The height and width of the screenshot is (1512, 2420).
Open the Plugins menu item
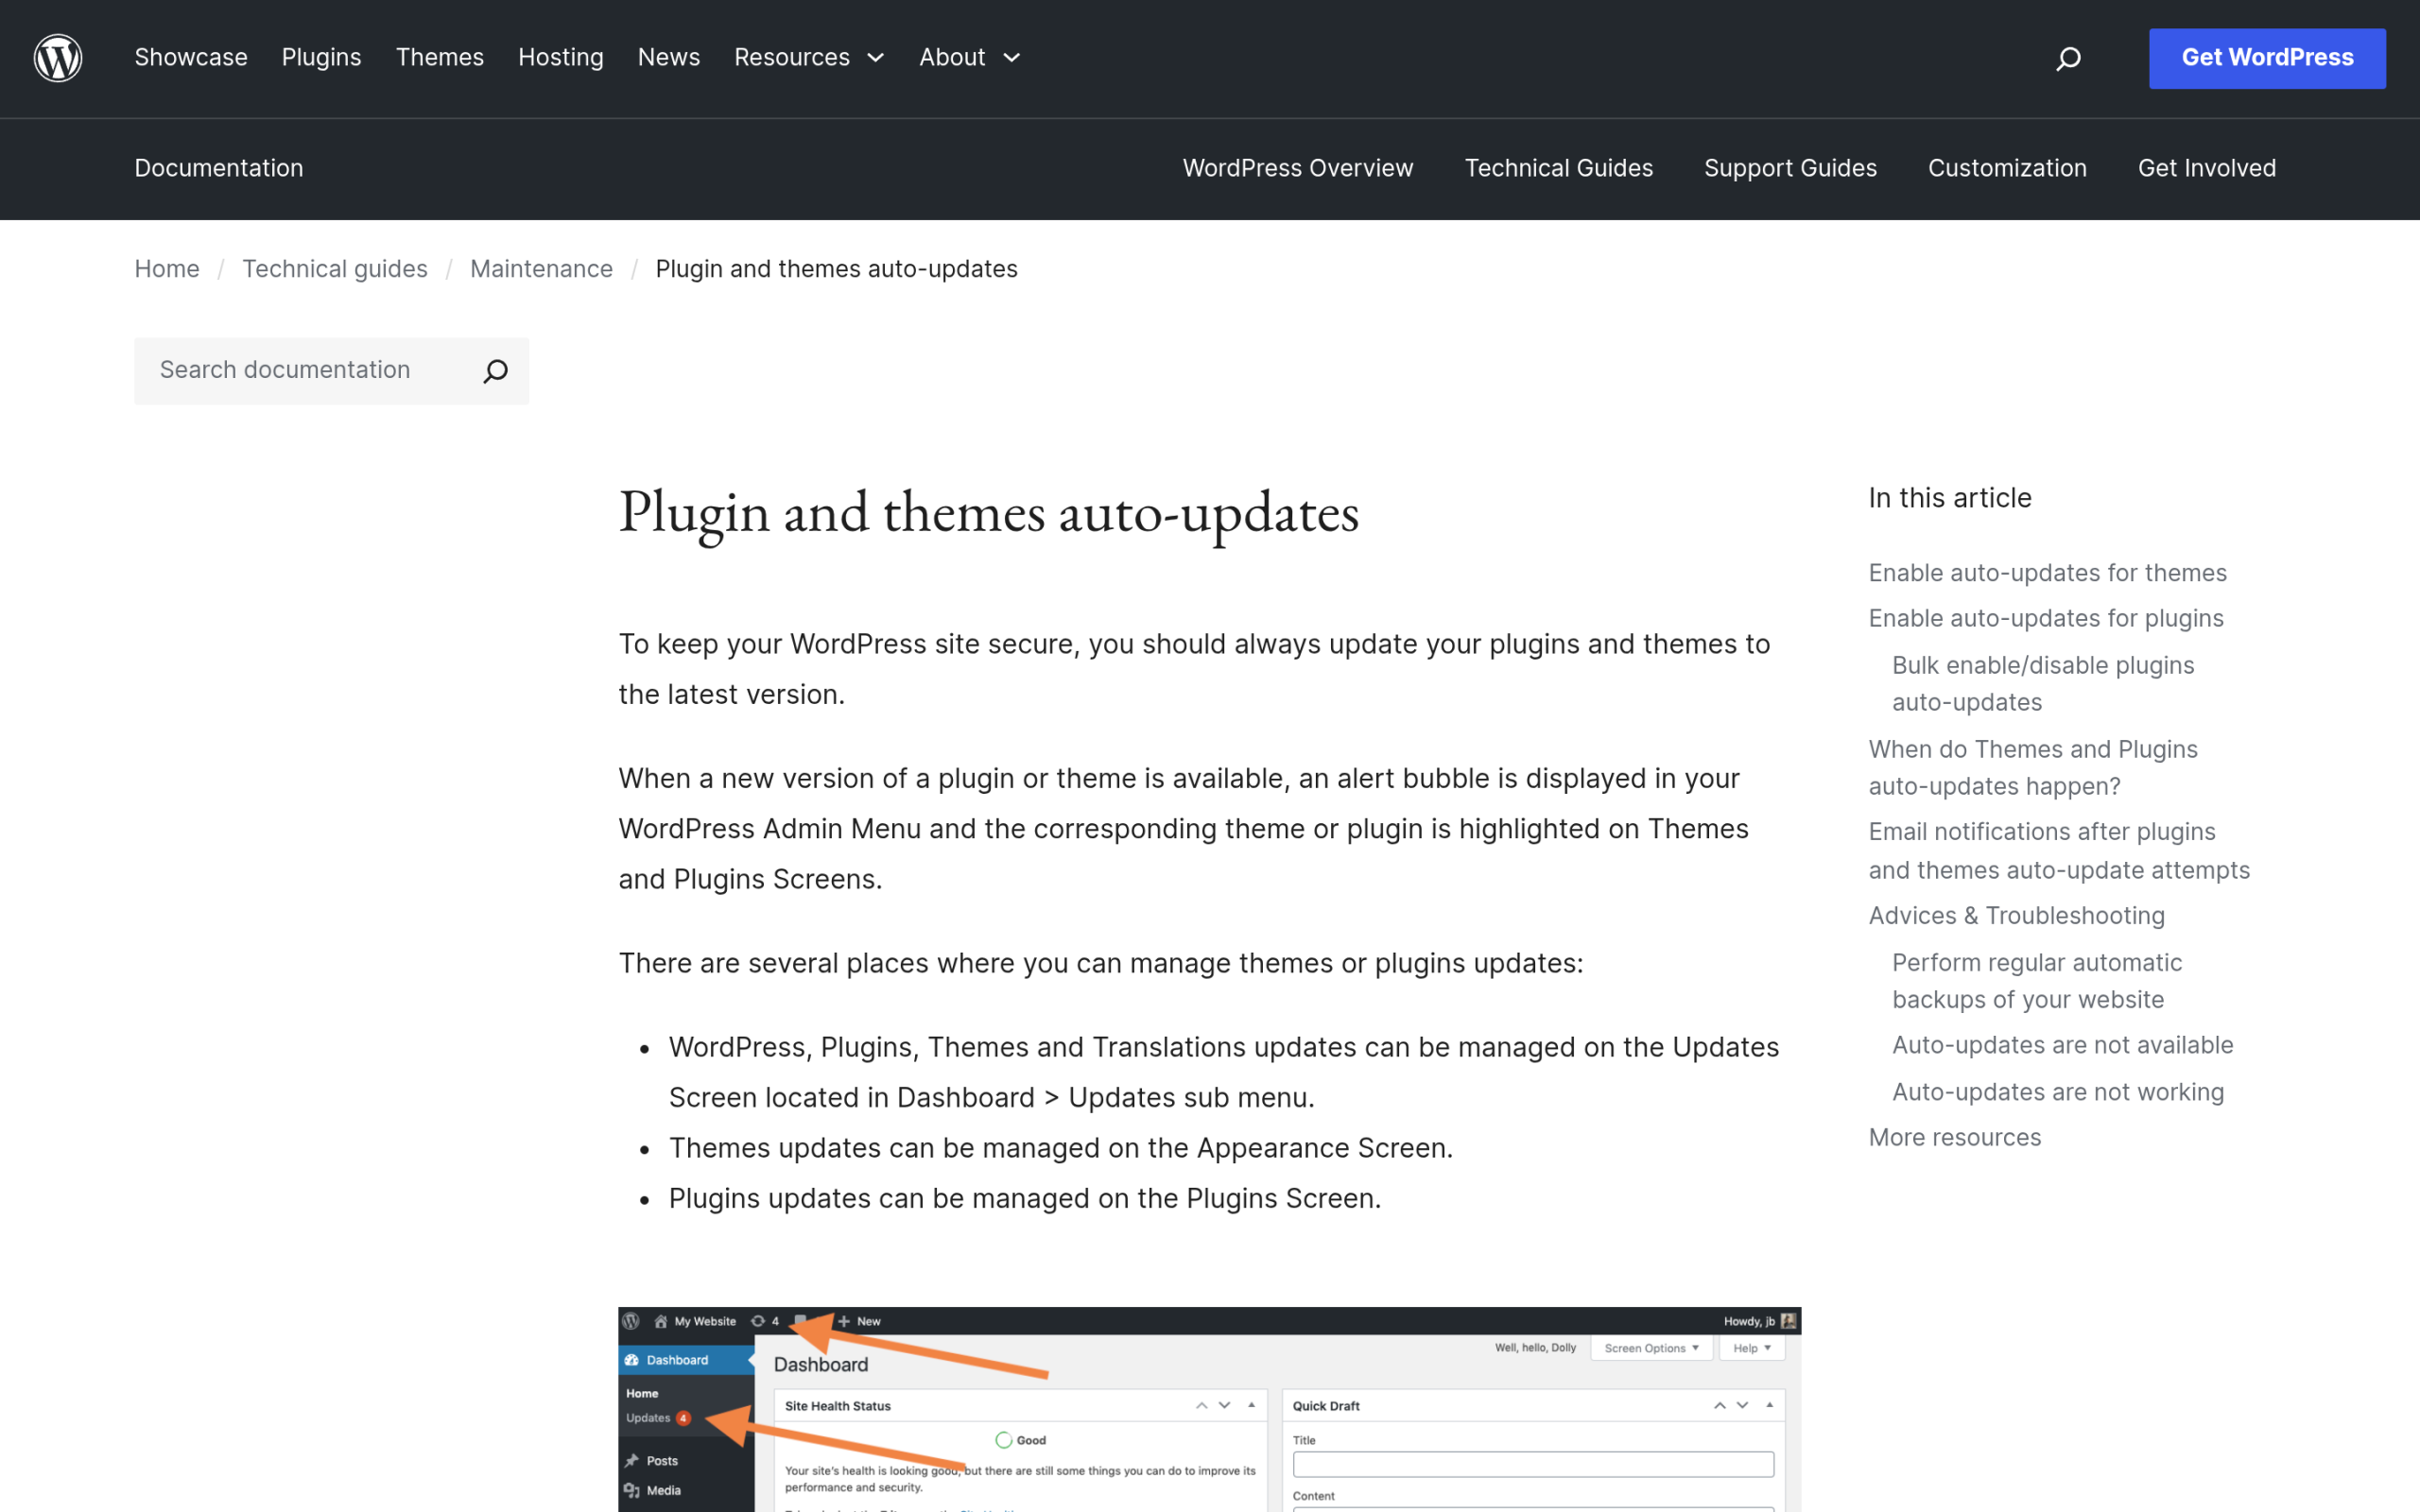(321, 58)
